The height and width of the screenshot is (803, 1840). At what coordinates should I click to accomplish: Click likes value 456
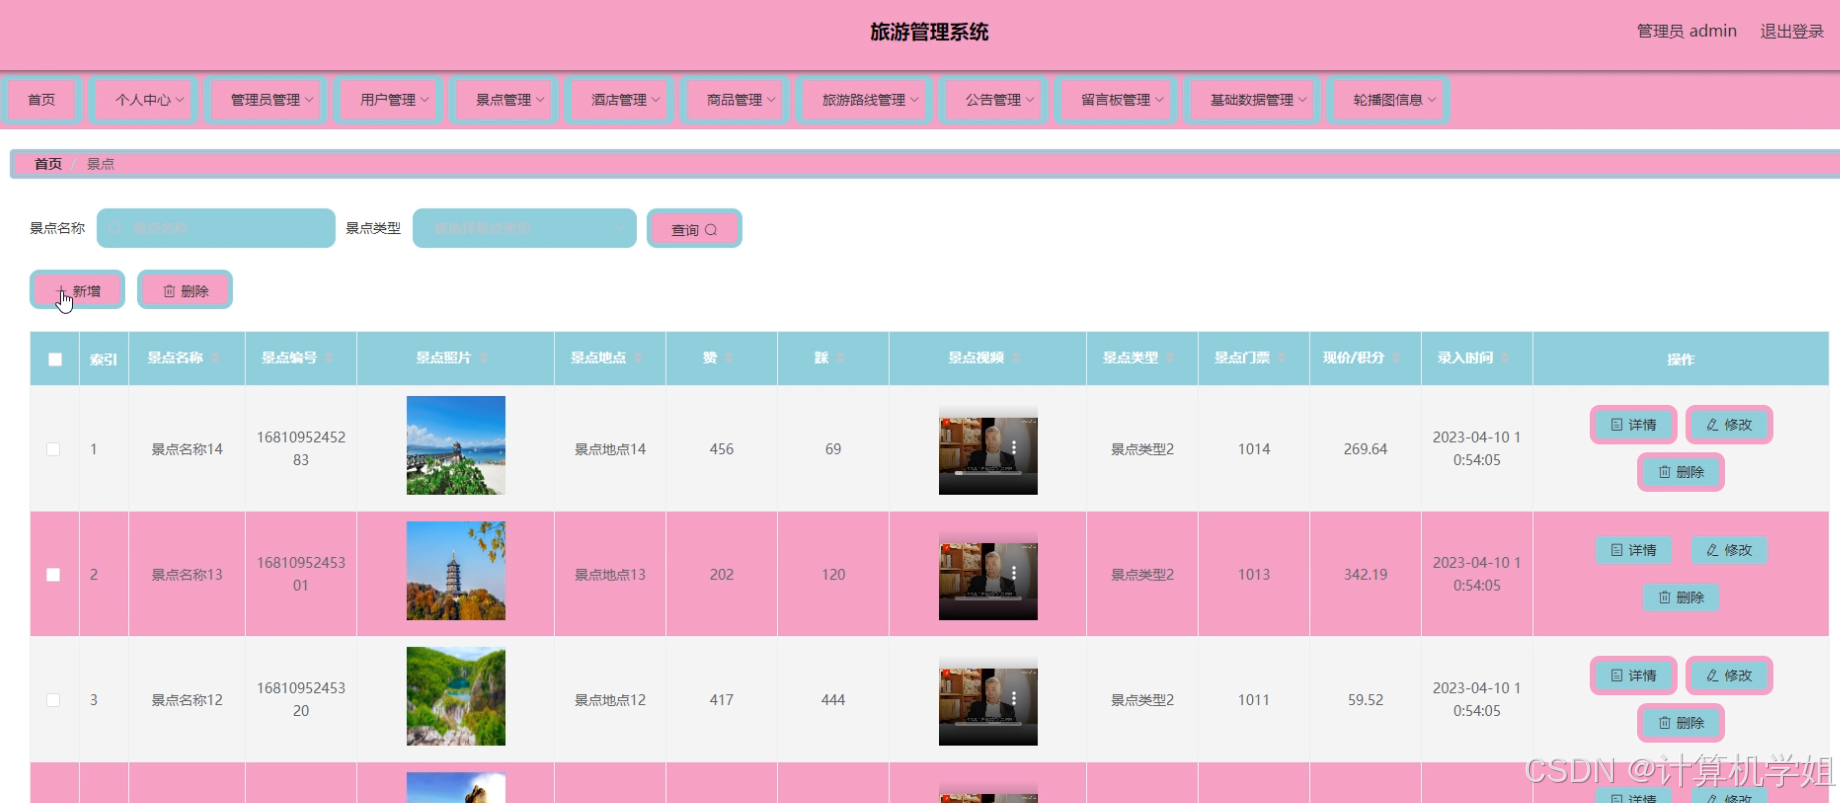pyautogui.click(x=722, y=449)
